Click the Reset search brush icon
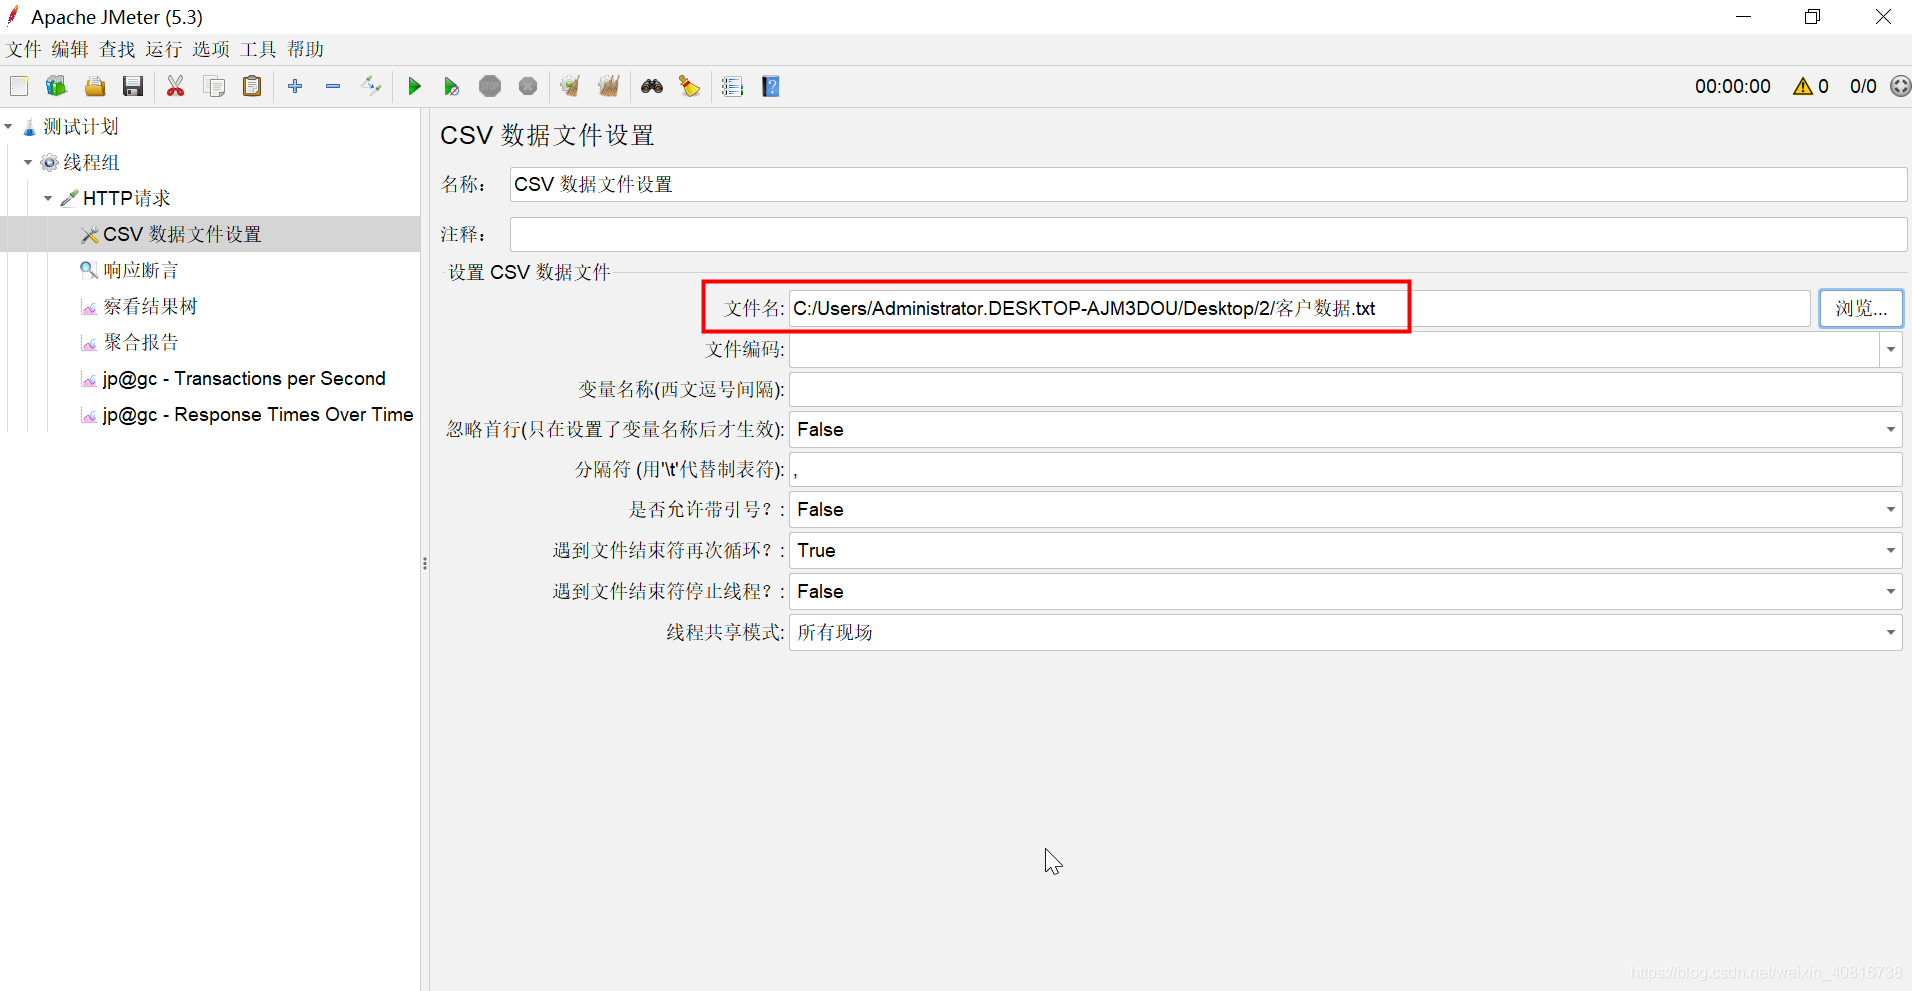The height and width of the screenshot is (991, 1912). 690,87
